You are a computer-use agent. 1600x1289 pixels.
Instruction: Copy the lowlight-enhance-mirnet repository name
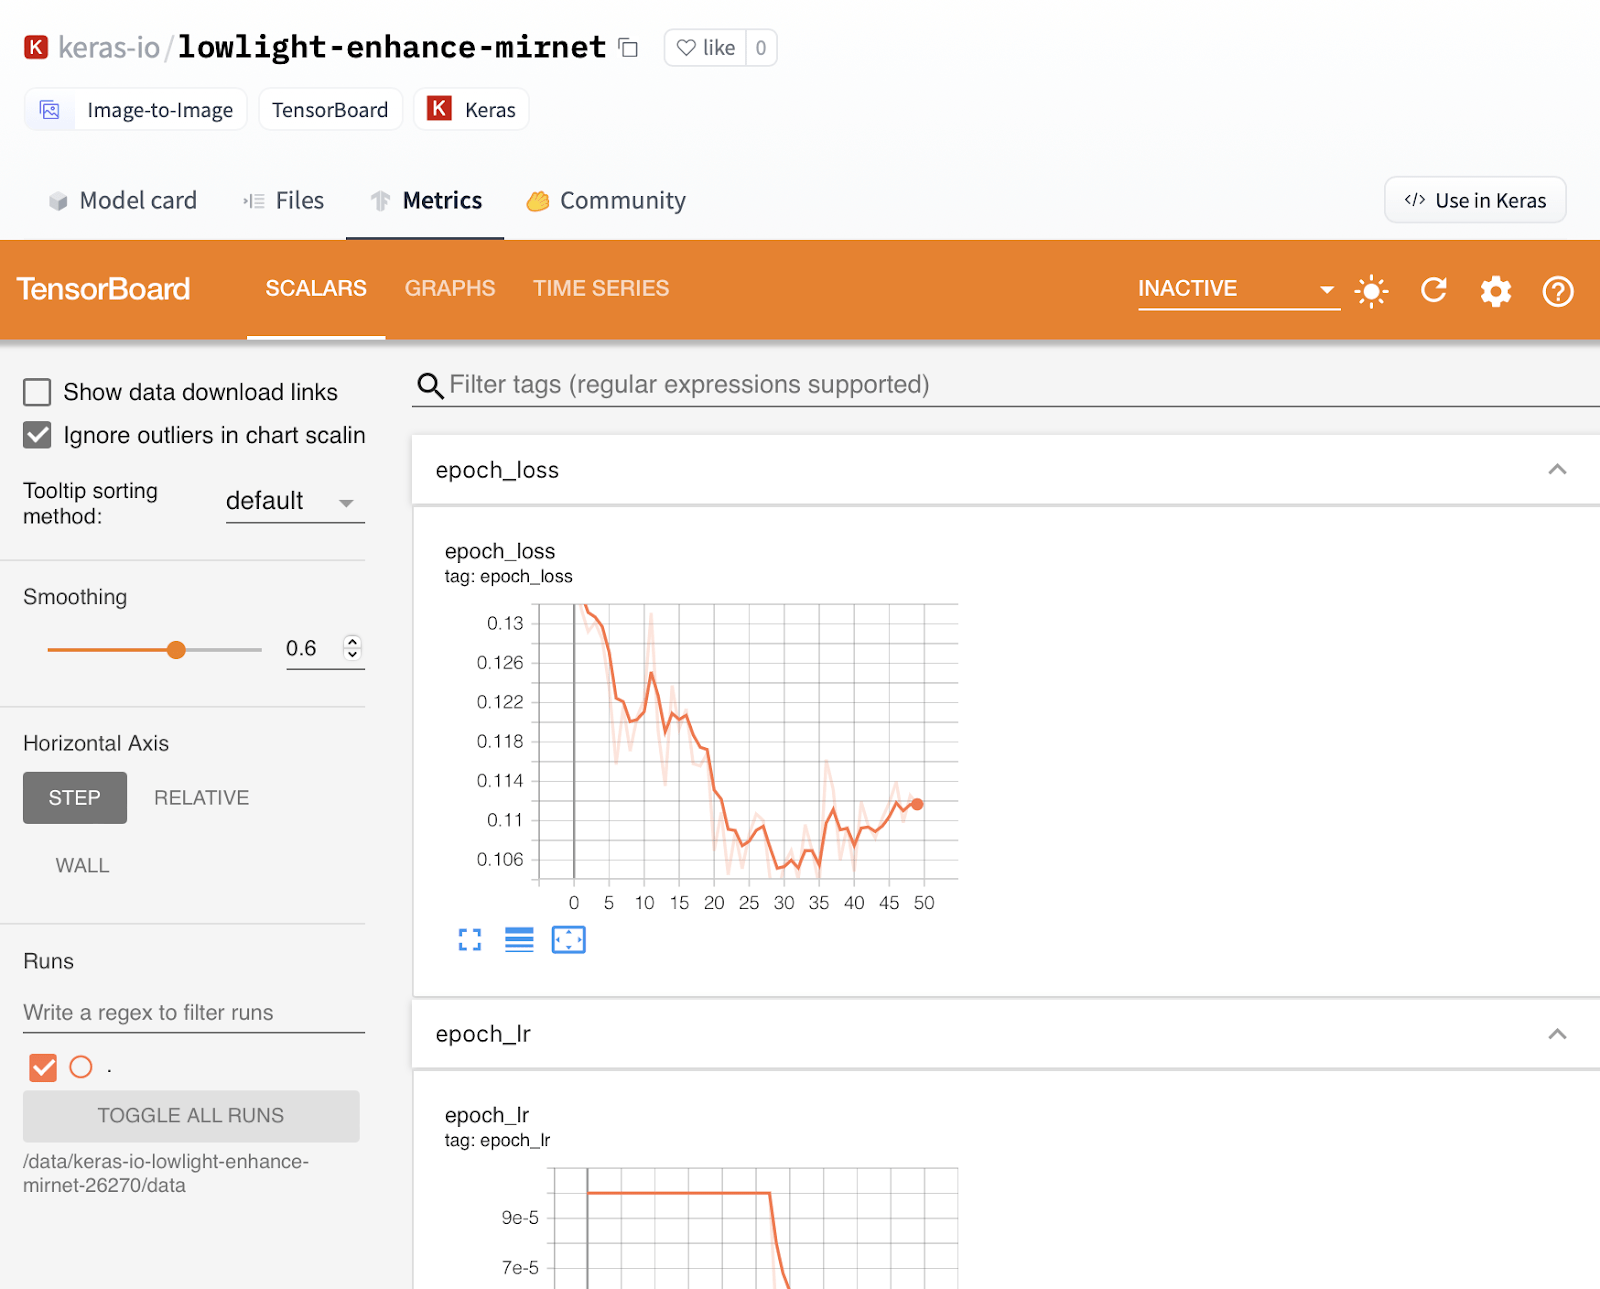[x=627, y=47]
